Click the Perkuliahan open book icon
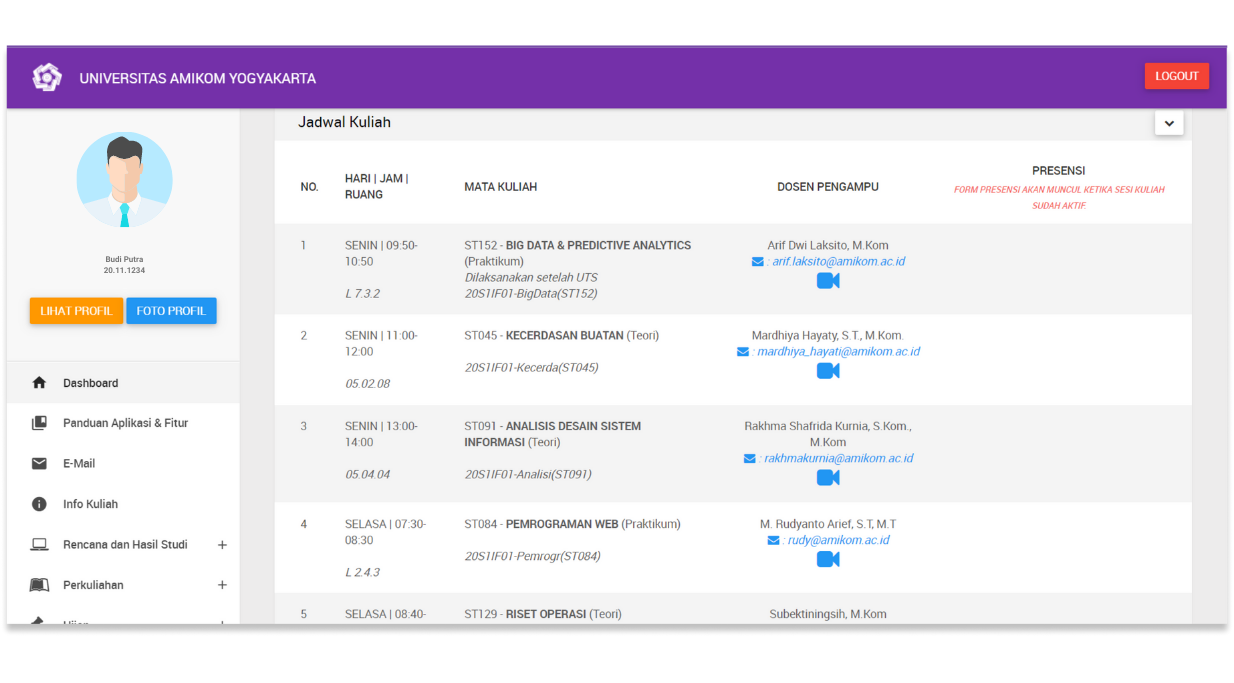 click(39, 586)
